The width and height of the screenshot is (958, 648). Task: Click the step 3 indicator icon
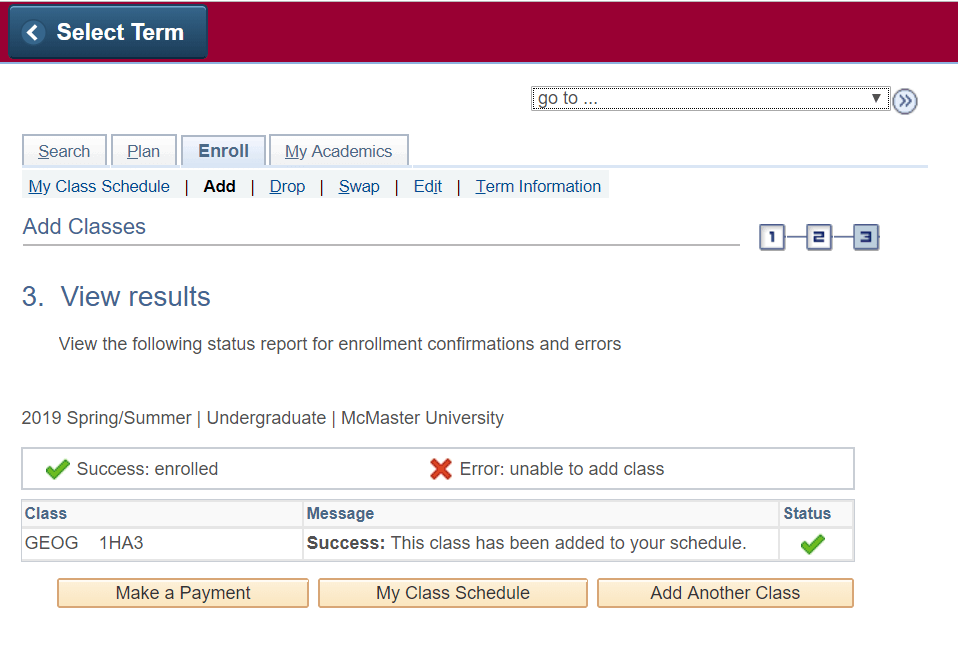[866, 237]
